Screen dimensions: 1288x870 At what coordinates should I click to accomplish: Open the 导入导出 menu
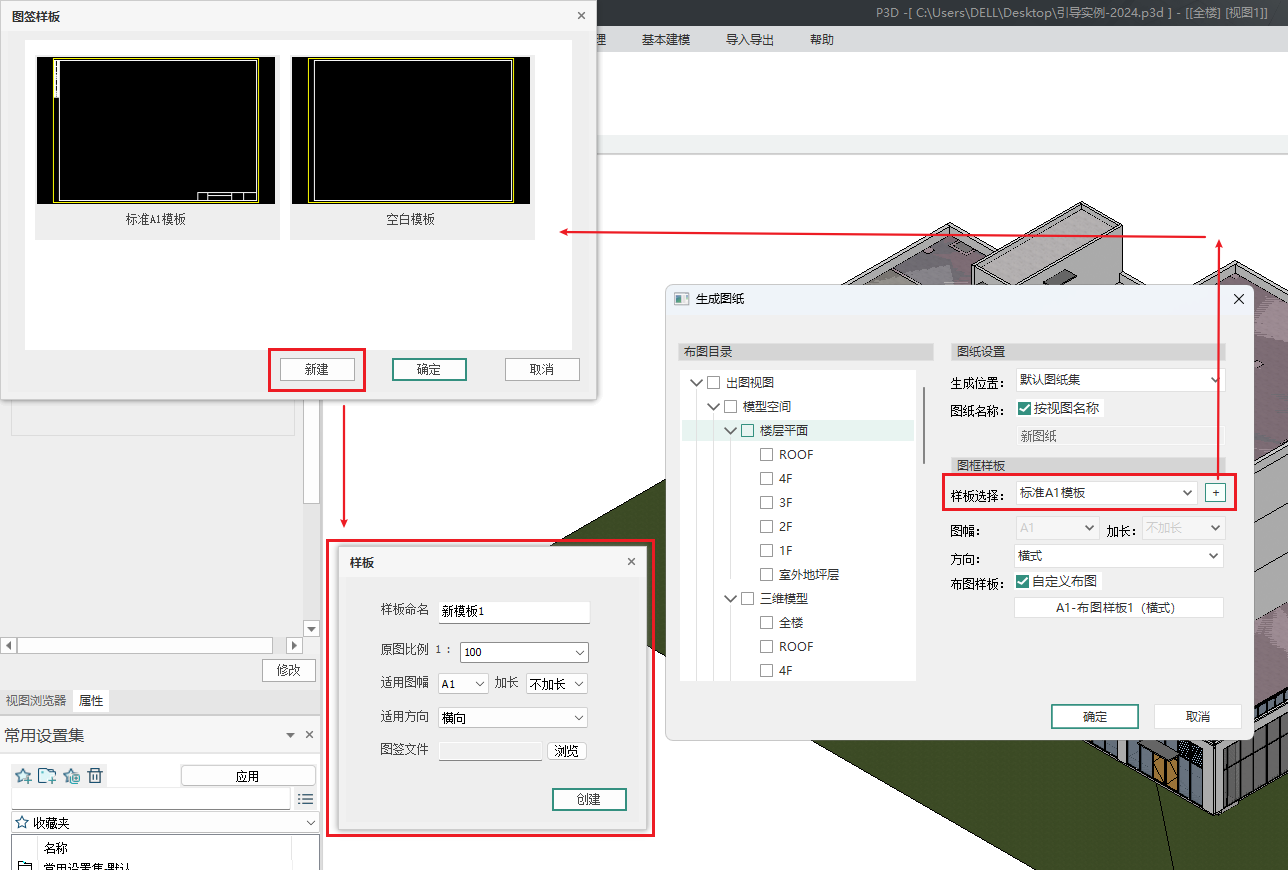pos(750,40)
